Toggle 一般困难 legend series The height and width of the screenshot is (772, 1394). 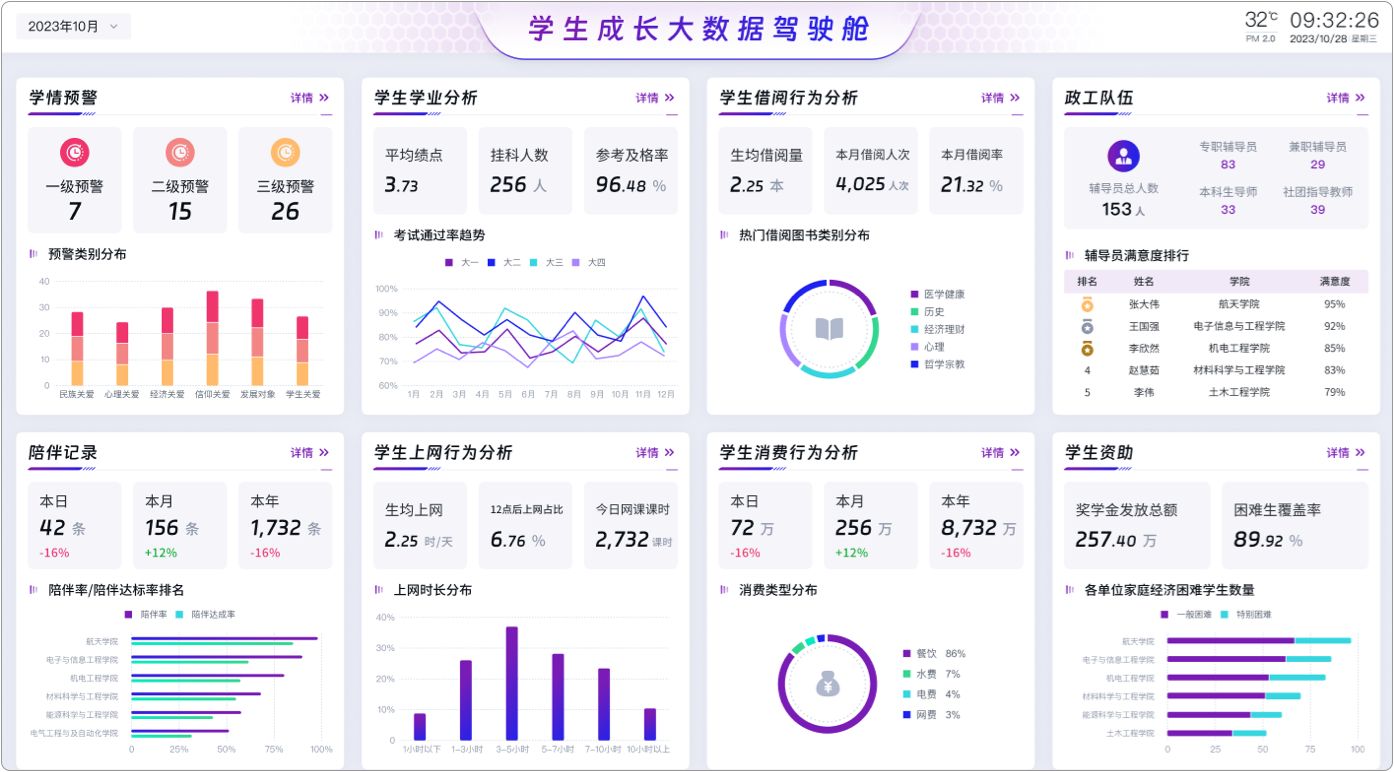point(1185,614)
